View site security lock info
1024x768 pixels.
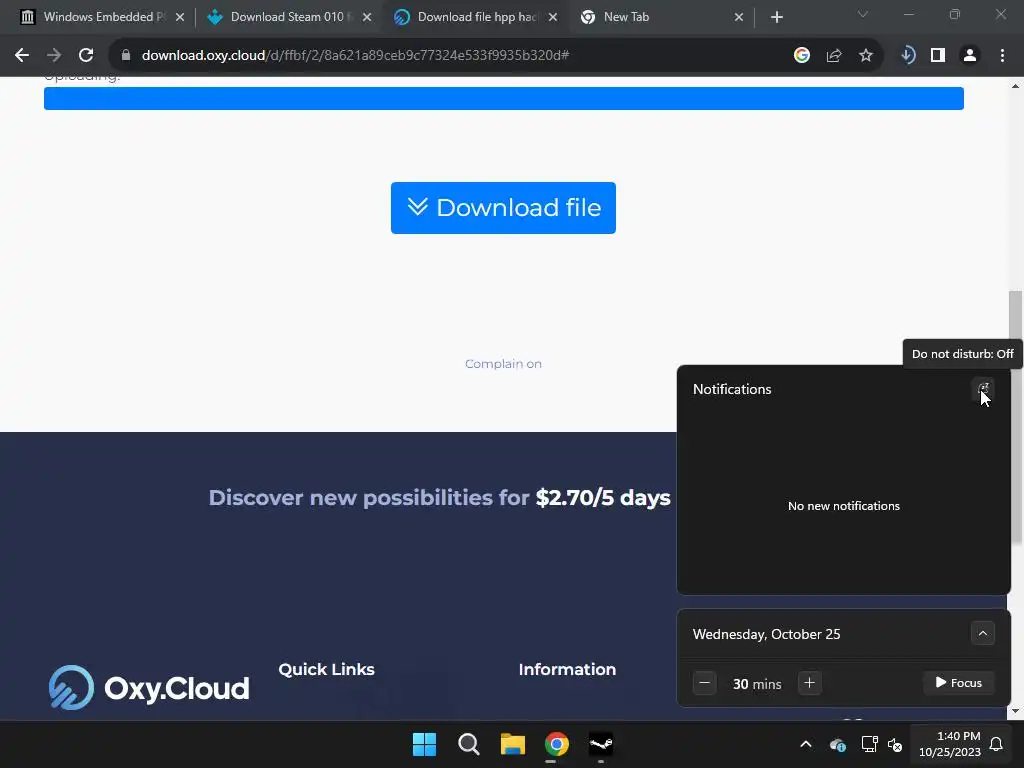[x=126, y=56]
